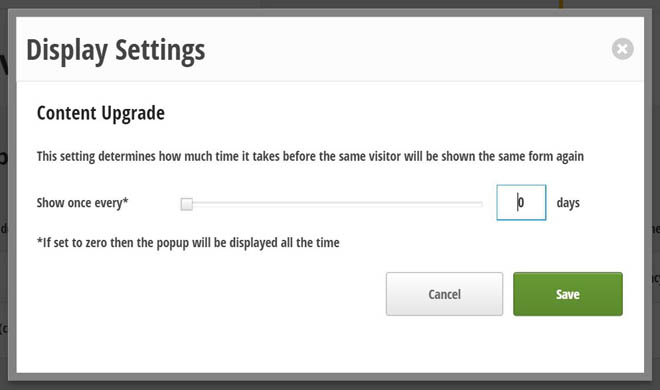This screenshot has height=390, width=660.
Task: Click the middle of the days slider track
Action: click(332, 204)
